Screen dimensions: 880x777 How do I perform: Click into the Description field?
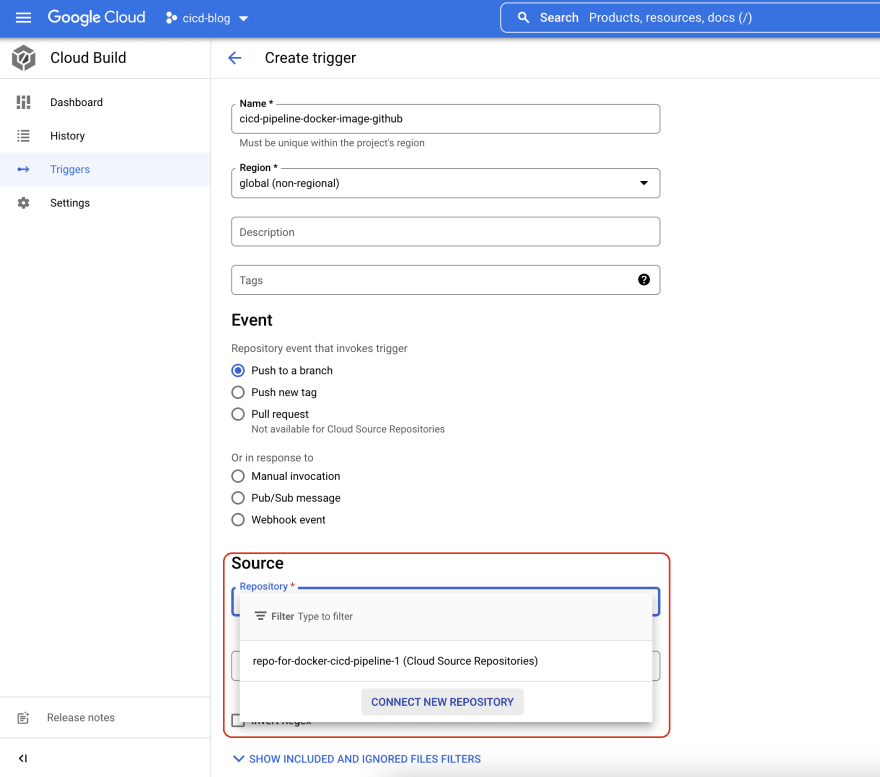(445, 232)
